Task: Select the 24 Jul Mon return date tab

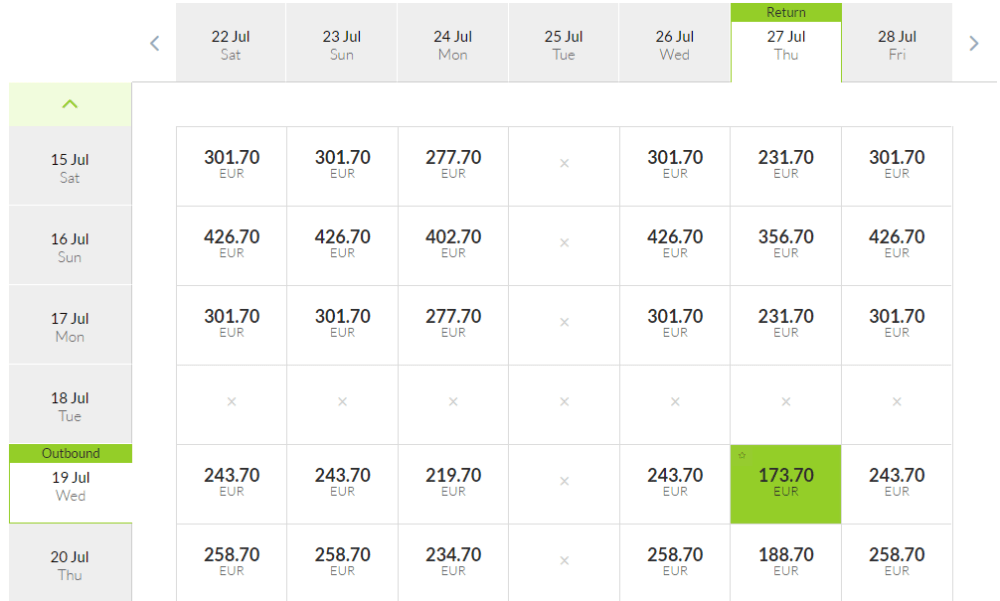Action: click(453, 45)
